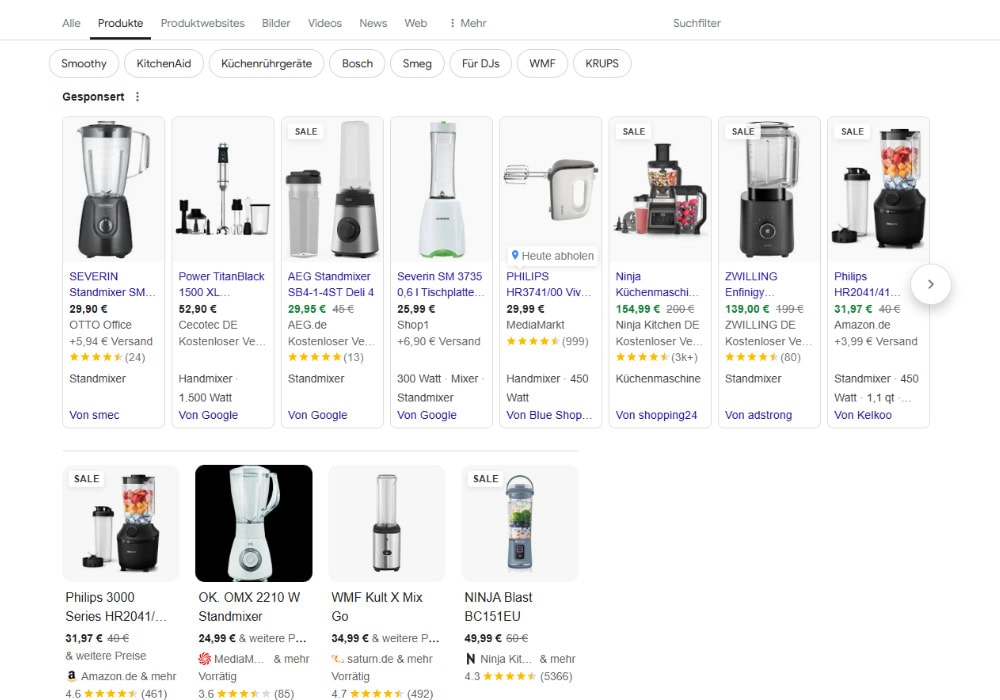1000x700 pixels.
Task: Click Von Blue Shop link
Action: (549, 415)
